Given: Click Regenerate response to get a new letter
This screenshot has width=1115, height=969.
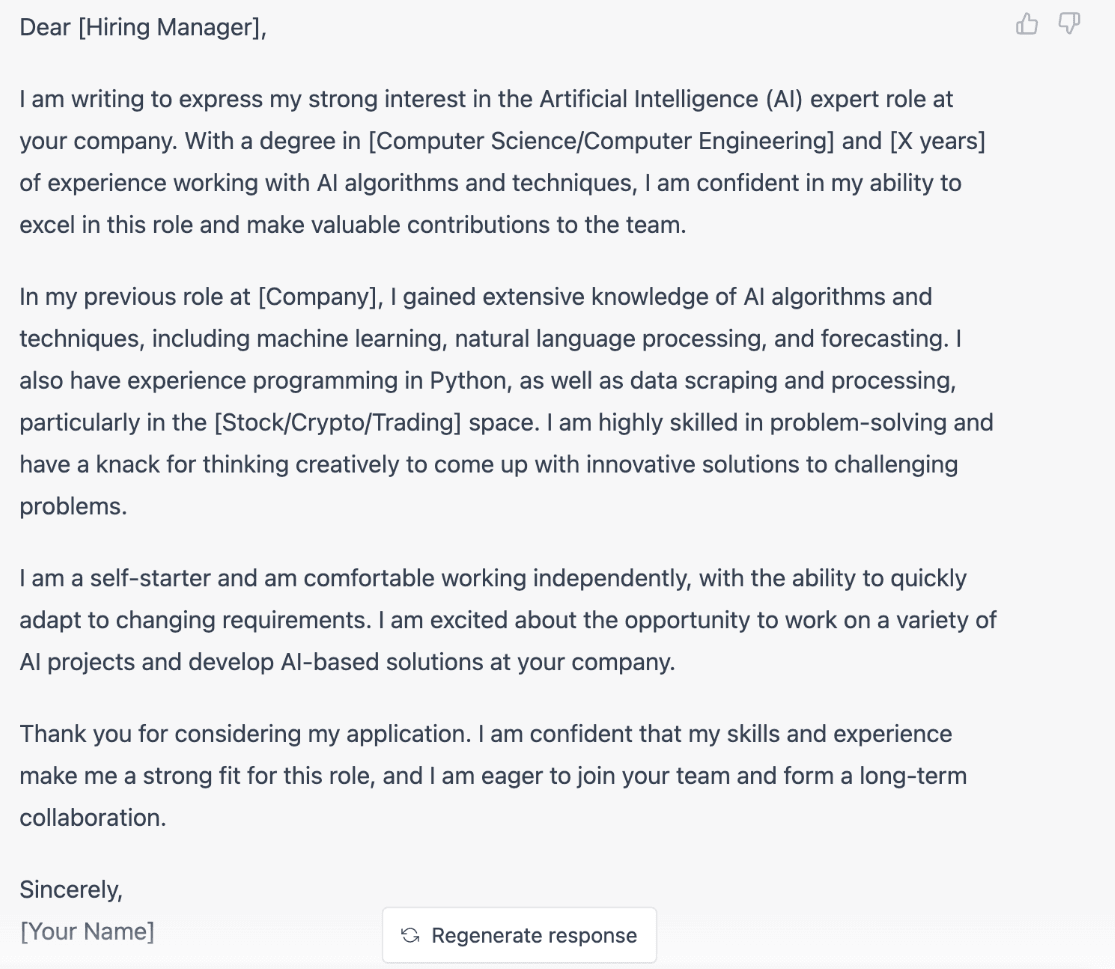Looking at the screenshot, I should 519,935.
